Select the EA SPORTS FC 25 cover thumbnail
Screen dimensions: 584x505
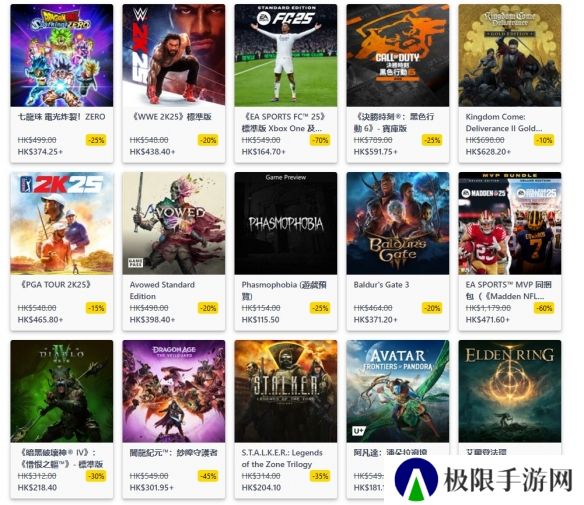click(x=286, y=55)
